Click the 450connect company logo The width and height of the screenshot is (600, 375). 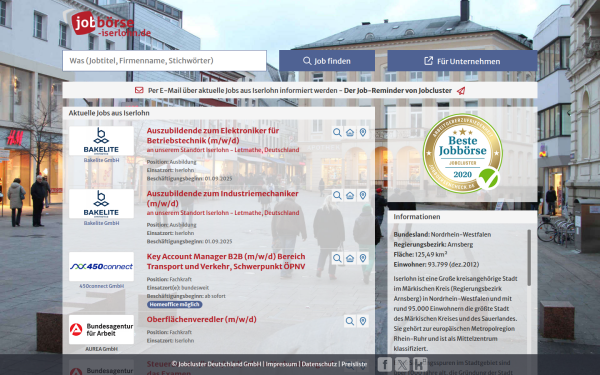tap(101, 266)
